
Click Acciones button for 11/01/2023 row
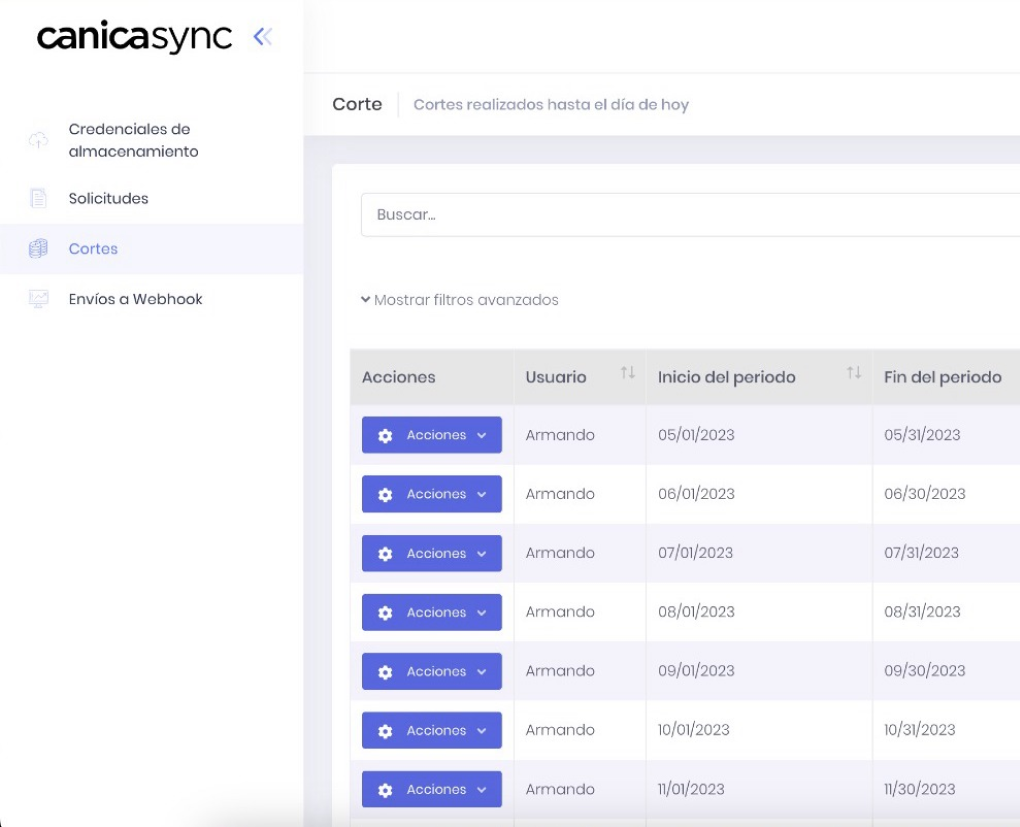tap(431, 790)
